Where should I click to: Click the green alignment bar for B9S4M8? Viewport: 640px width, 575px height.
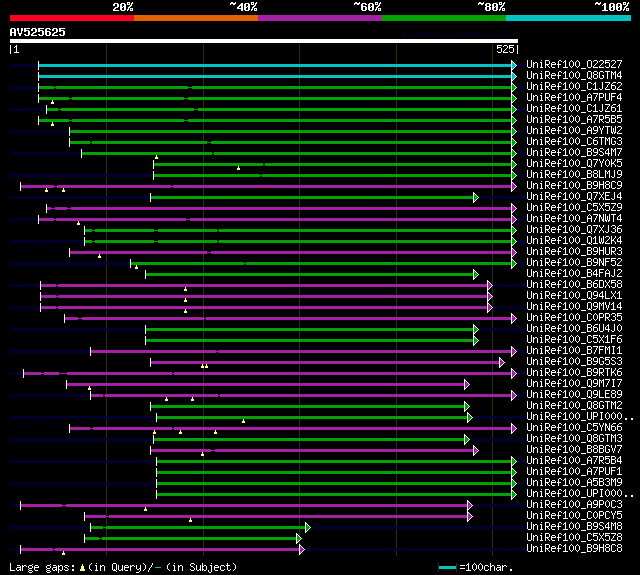pos(198,528)
